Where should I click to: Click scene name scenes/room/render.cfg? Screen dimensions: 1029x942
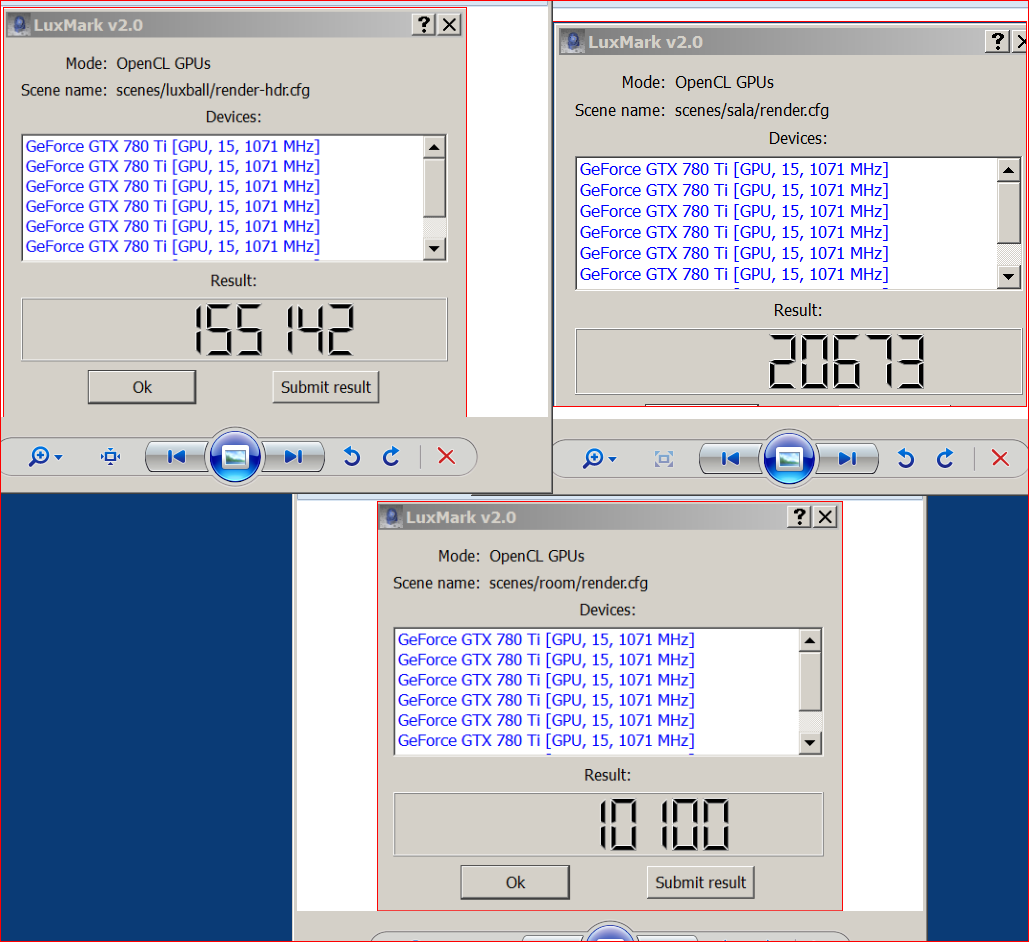tap(568, 583)
